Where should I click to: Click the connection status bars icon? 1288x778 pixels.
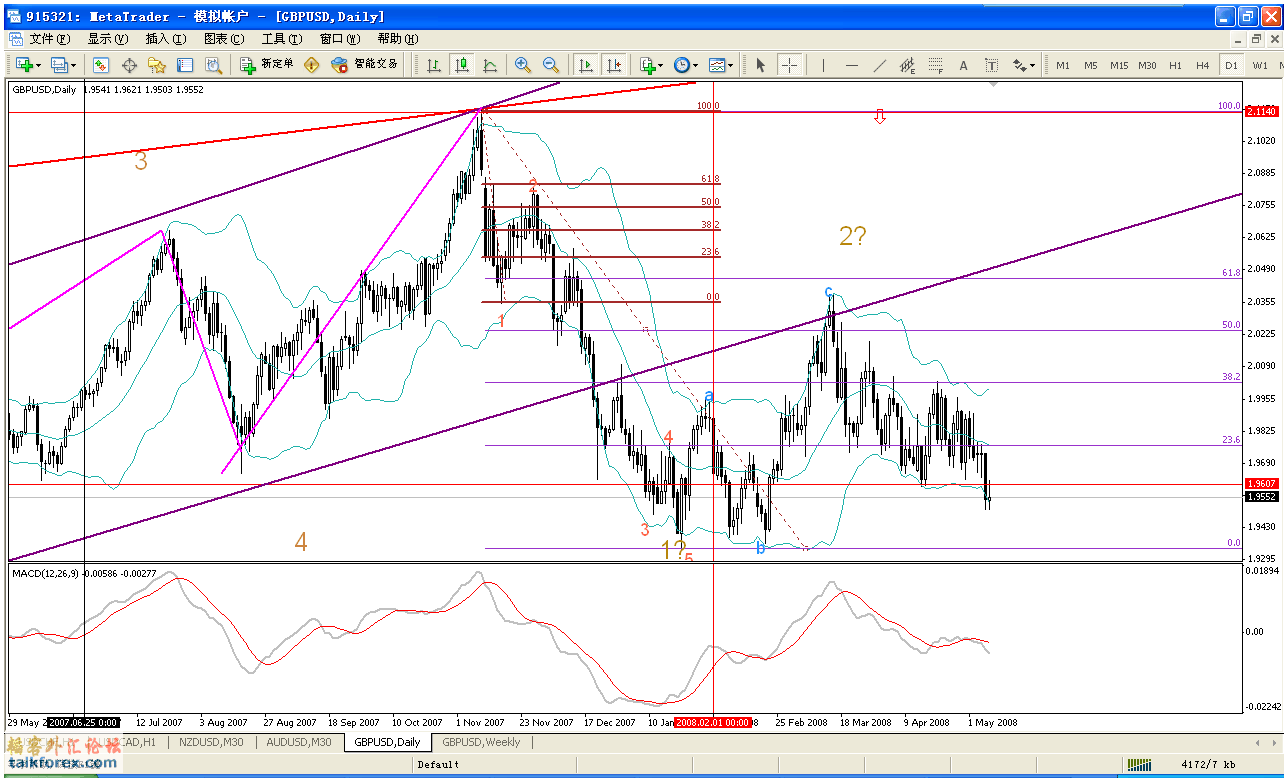tap(1139, 764)
